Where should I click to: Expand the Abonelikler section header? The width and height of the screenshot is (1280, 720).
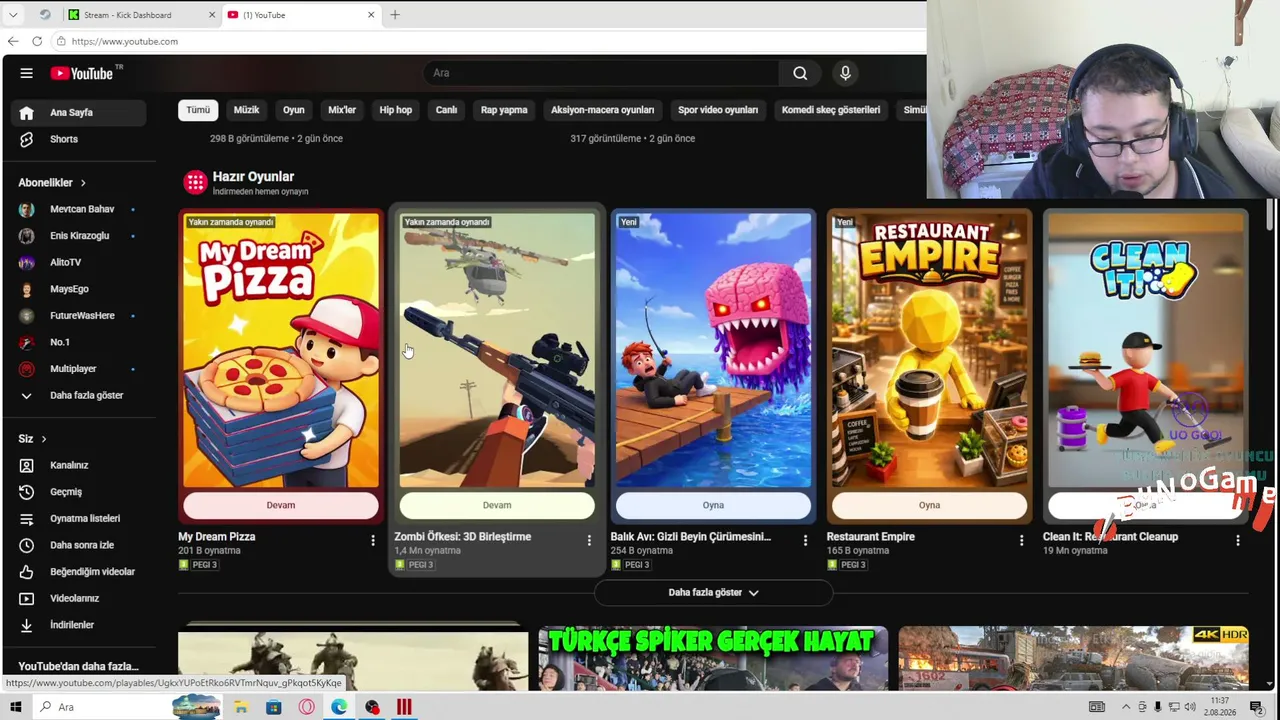click(x=52, y=183)
